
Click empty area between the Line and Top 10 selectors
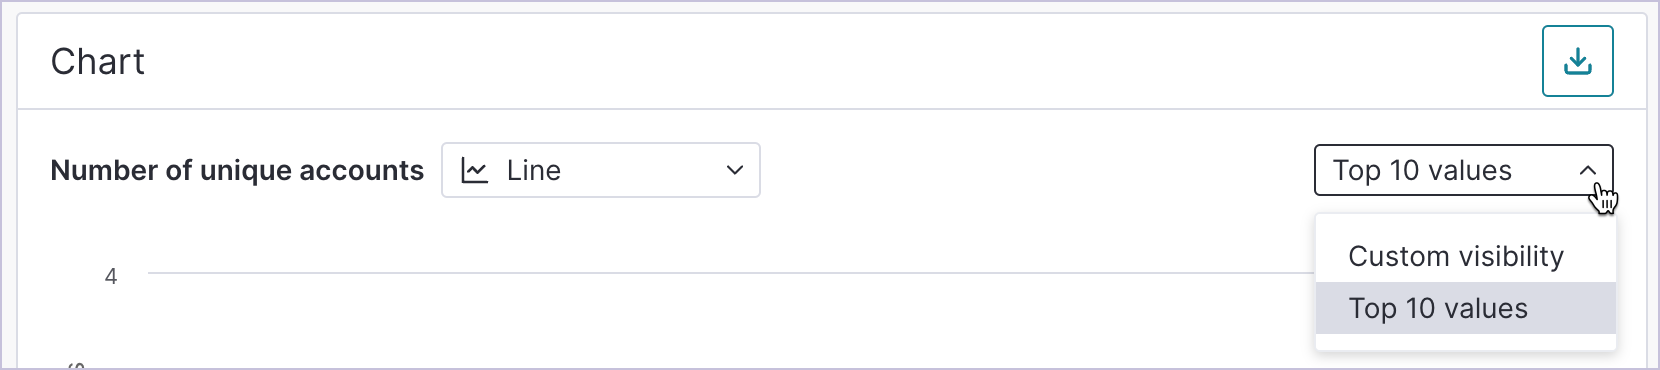(1037, 170)
